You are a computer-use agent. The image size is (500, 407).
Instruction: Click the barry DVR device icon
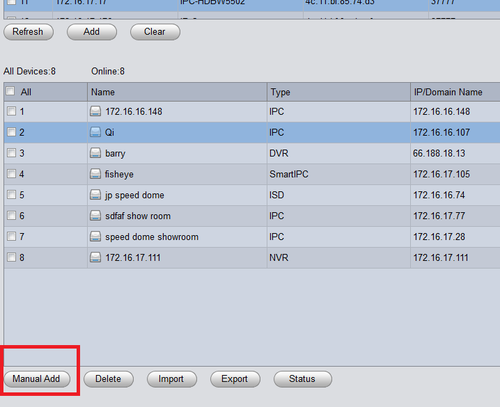coord(95,153)
